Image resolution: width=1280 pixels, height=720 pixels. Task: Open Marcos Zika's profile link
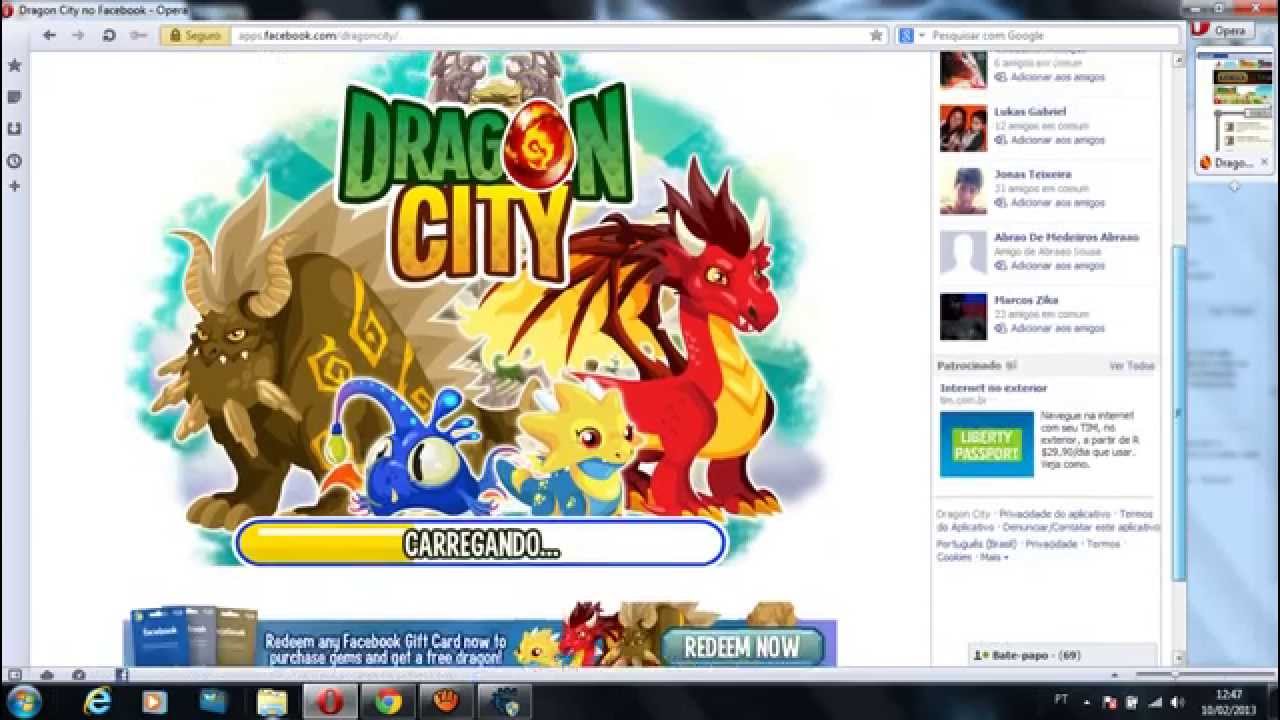point(1026,300)
